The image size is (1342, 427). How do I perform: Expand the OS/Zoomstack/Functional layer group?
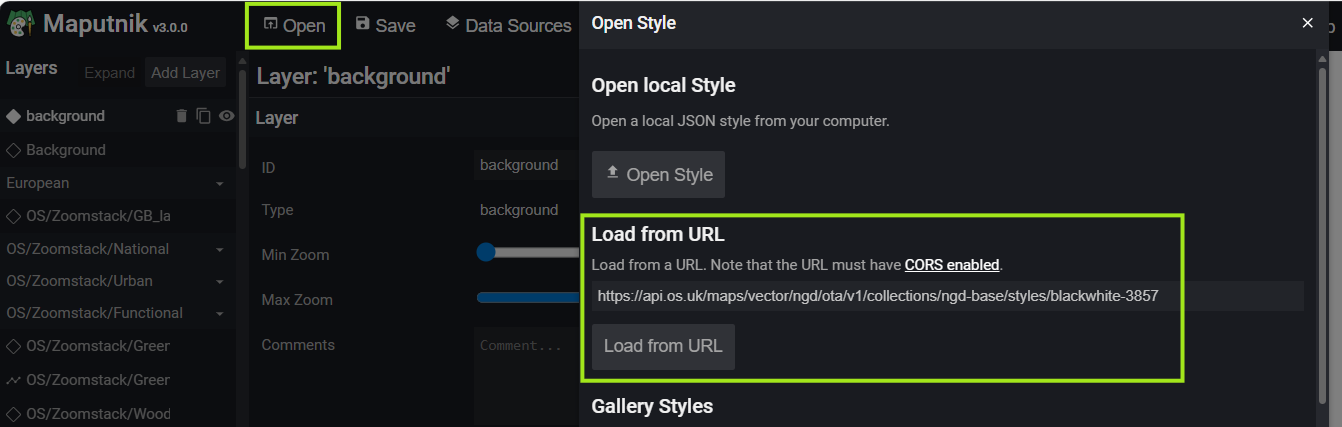tap(219, 314)
